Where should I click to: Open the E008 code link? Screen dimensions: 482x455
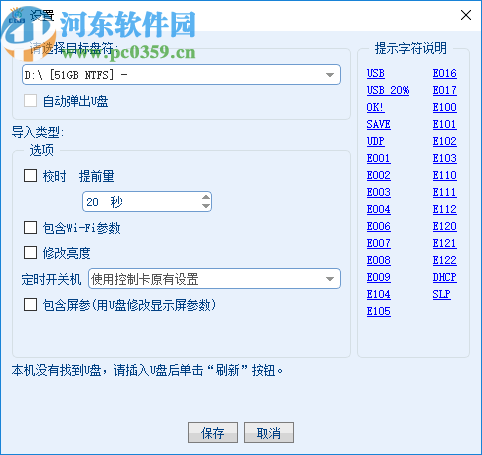378,260
